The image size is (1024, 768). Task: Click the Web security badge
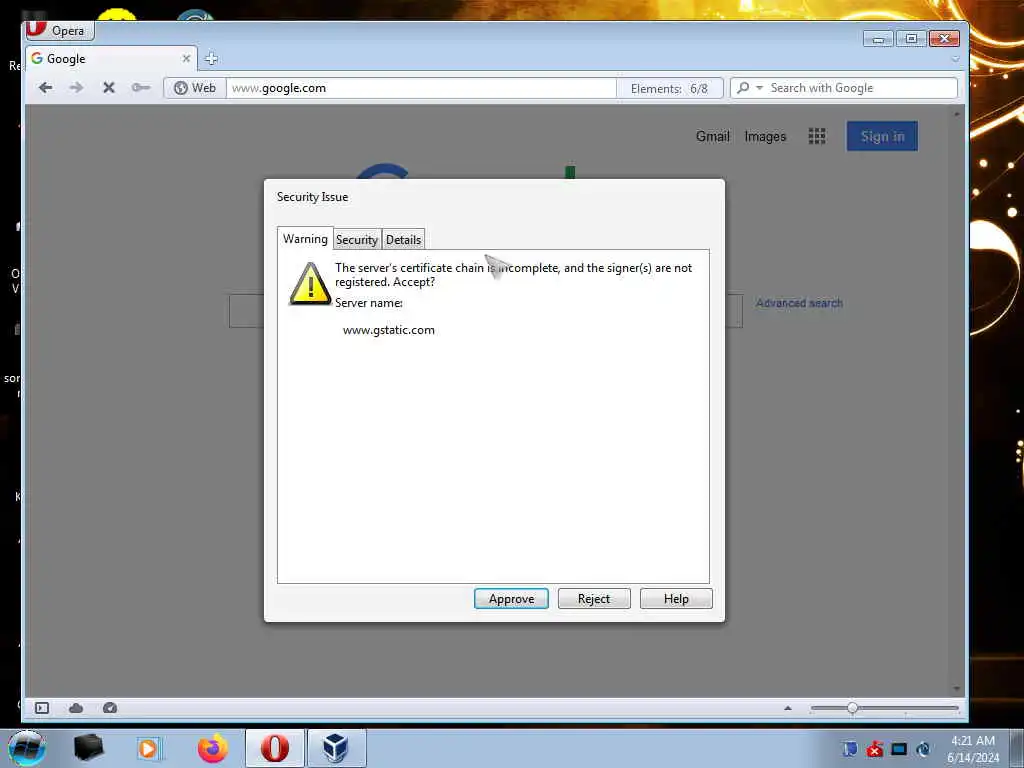tap(195, 88)
